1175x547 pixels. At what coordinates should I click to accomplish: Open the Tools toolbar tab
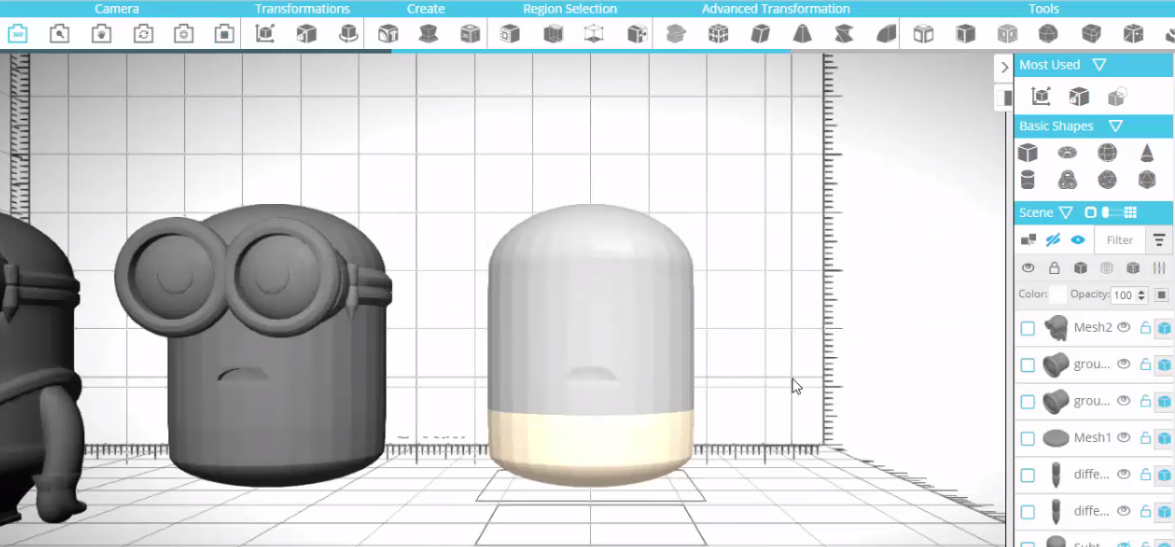click(1043, 9)
